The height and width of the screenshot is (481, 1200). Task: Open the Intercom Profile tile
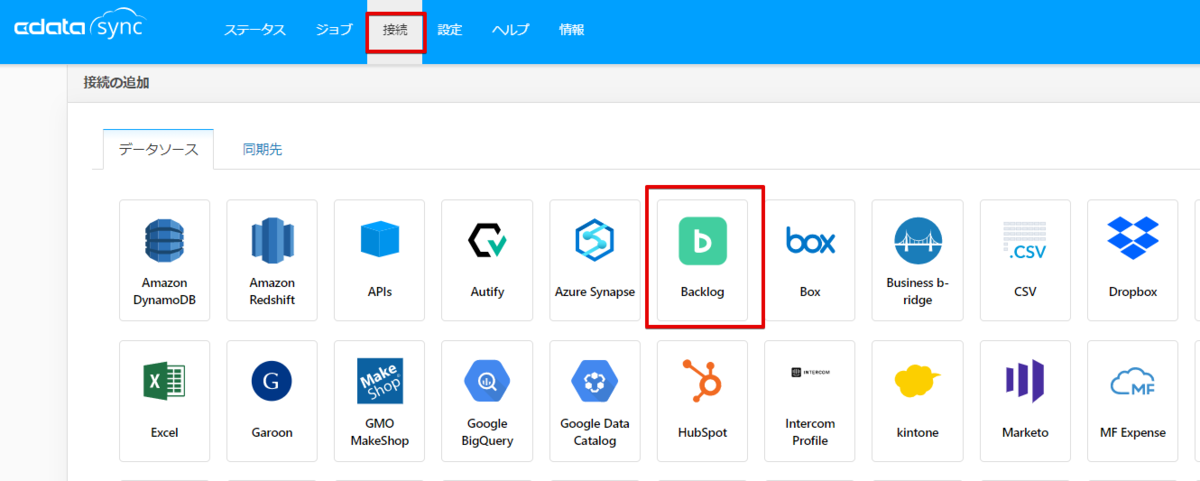(x=810, y=400)
